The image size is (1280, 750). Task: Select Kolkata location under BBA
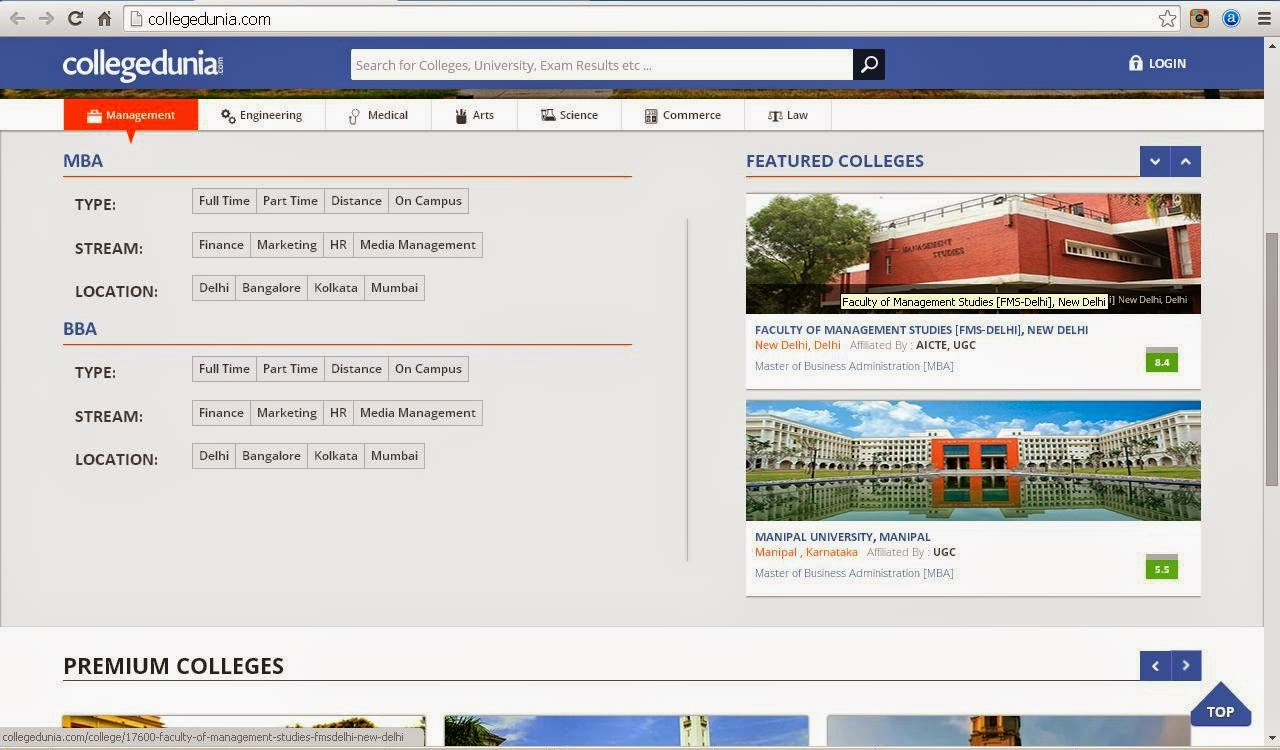click(x=336, y=456)
